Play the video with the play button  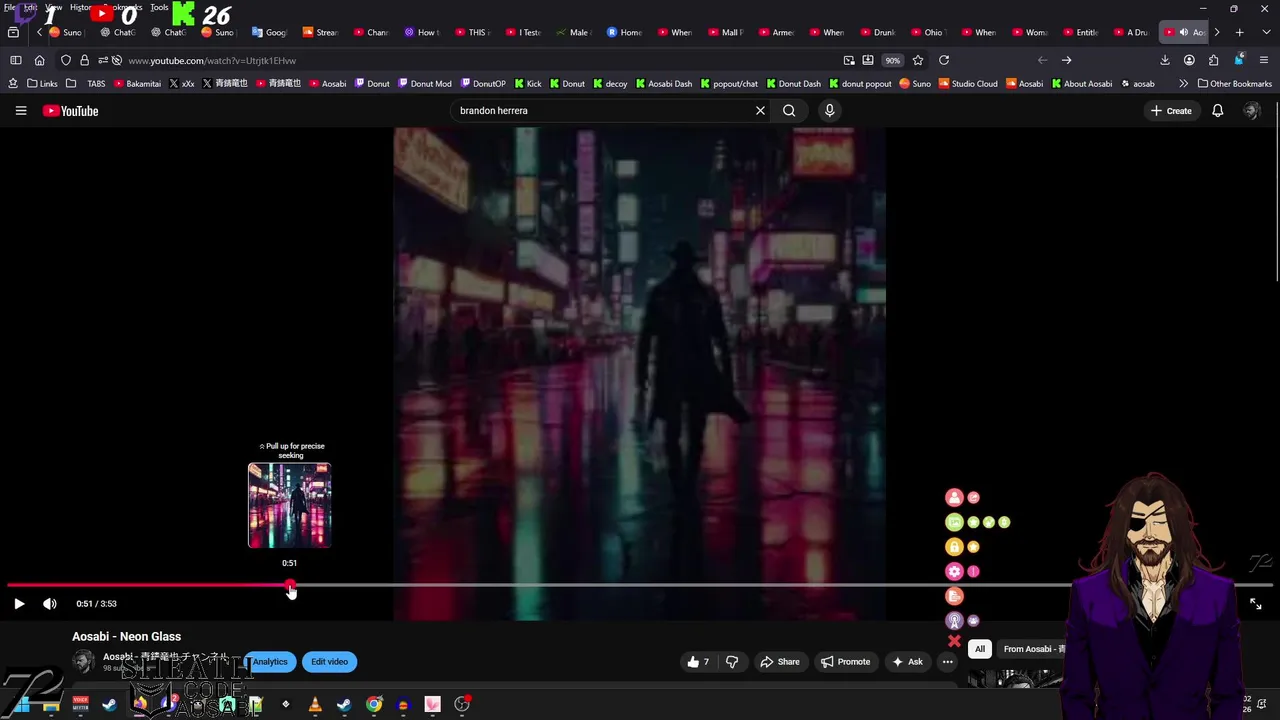(19, 604)
